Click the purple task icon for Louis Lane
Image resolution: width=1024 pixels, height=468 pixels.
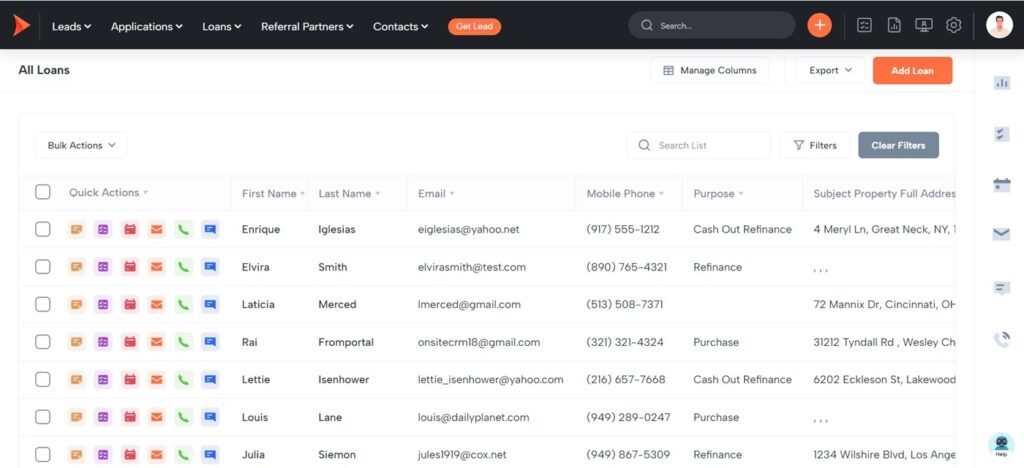(x=103, y=417)
